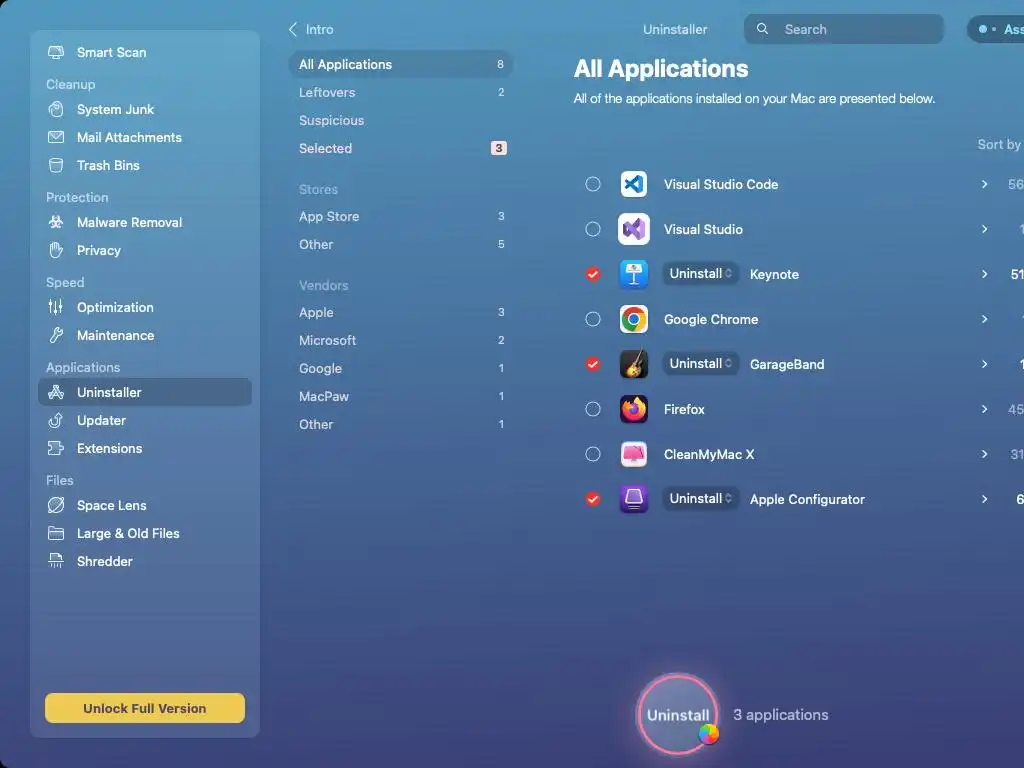1024x768 pixels.
Task: Select the Google Chrome checkbox
Action: click(x=592, y=319)
